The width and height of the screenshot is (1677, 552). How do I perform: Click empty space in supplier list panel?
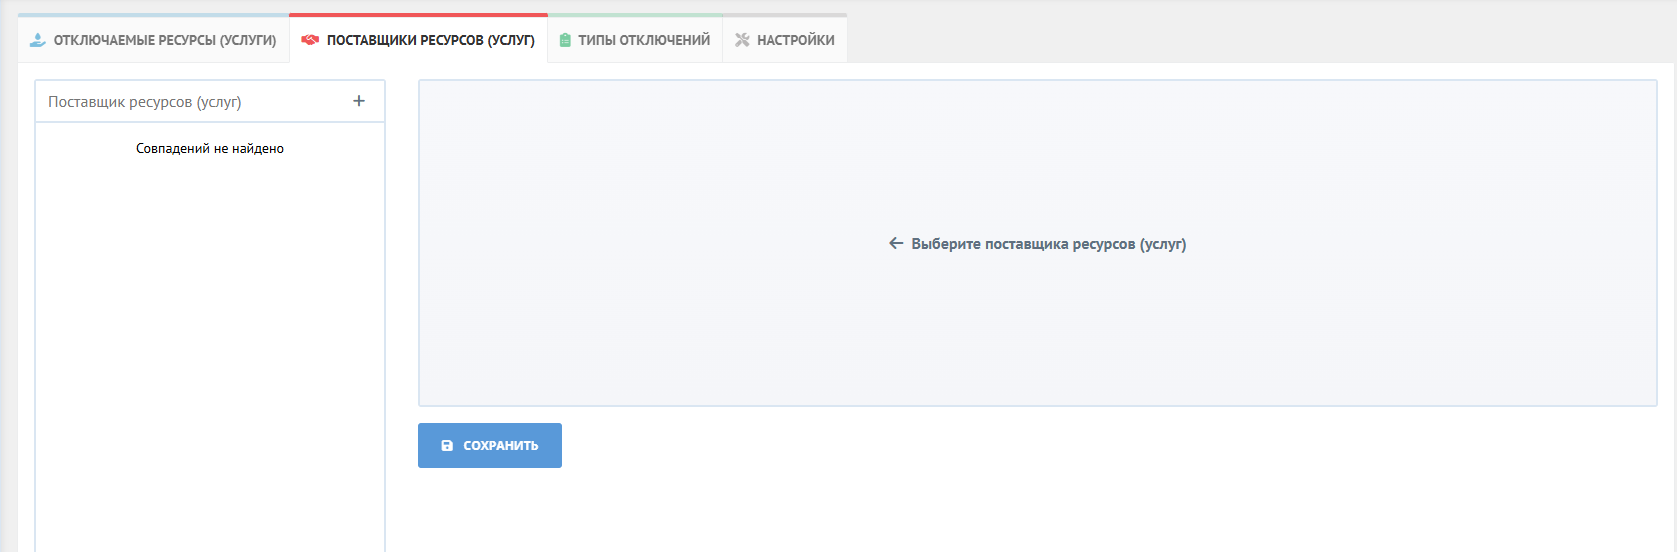click(210, 350)
